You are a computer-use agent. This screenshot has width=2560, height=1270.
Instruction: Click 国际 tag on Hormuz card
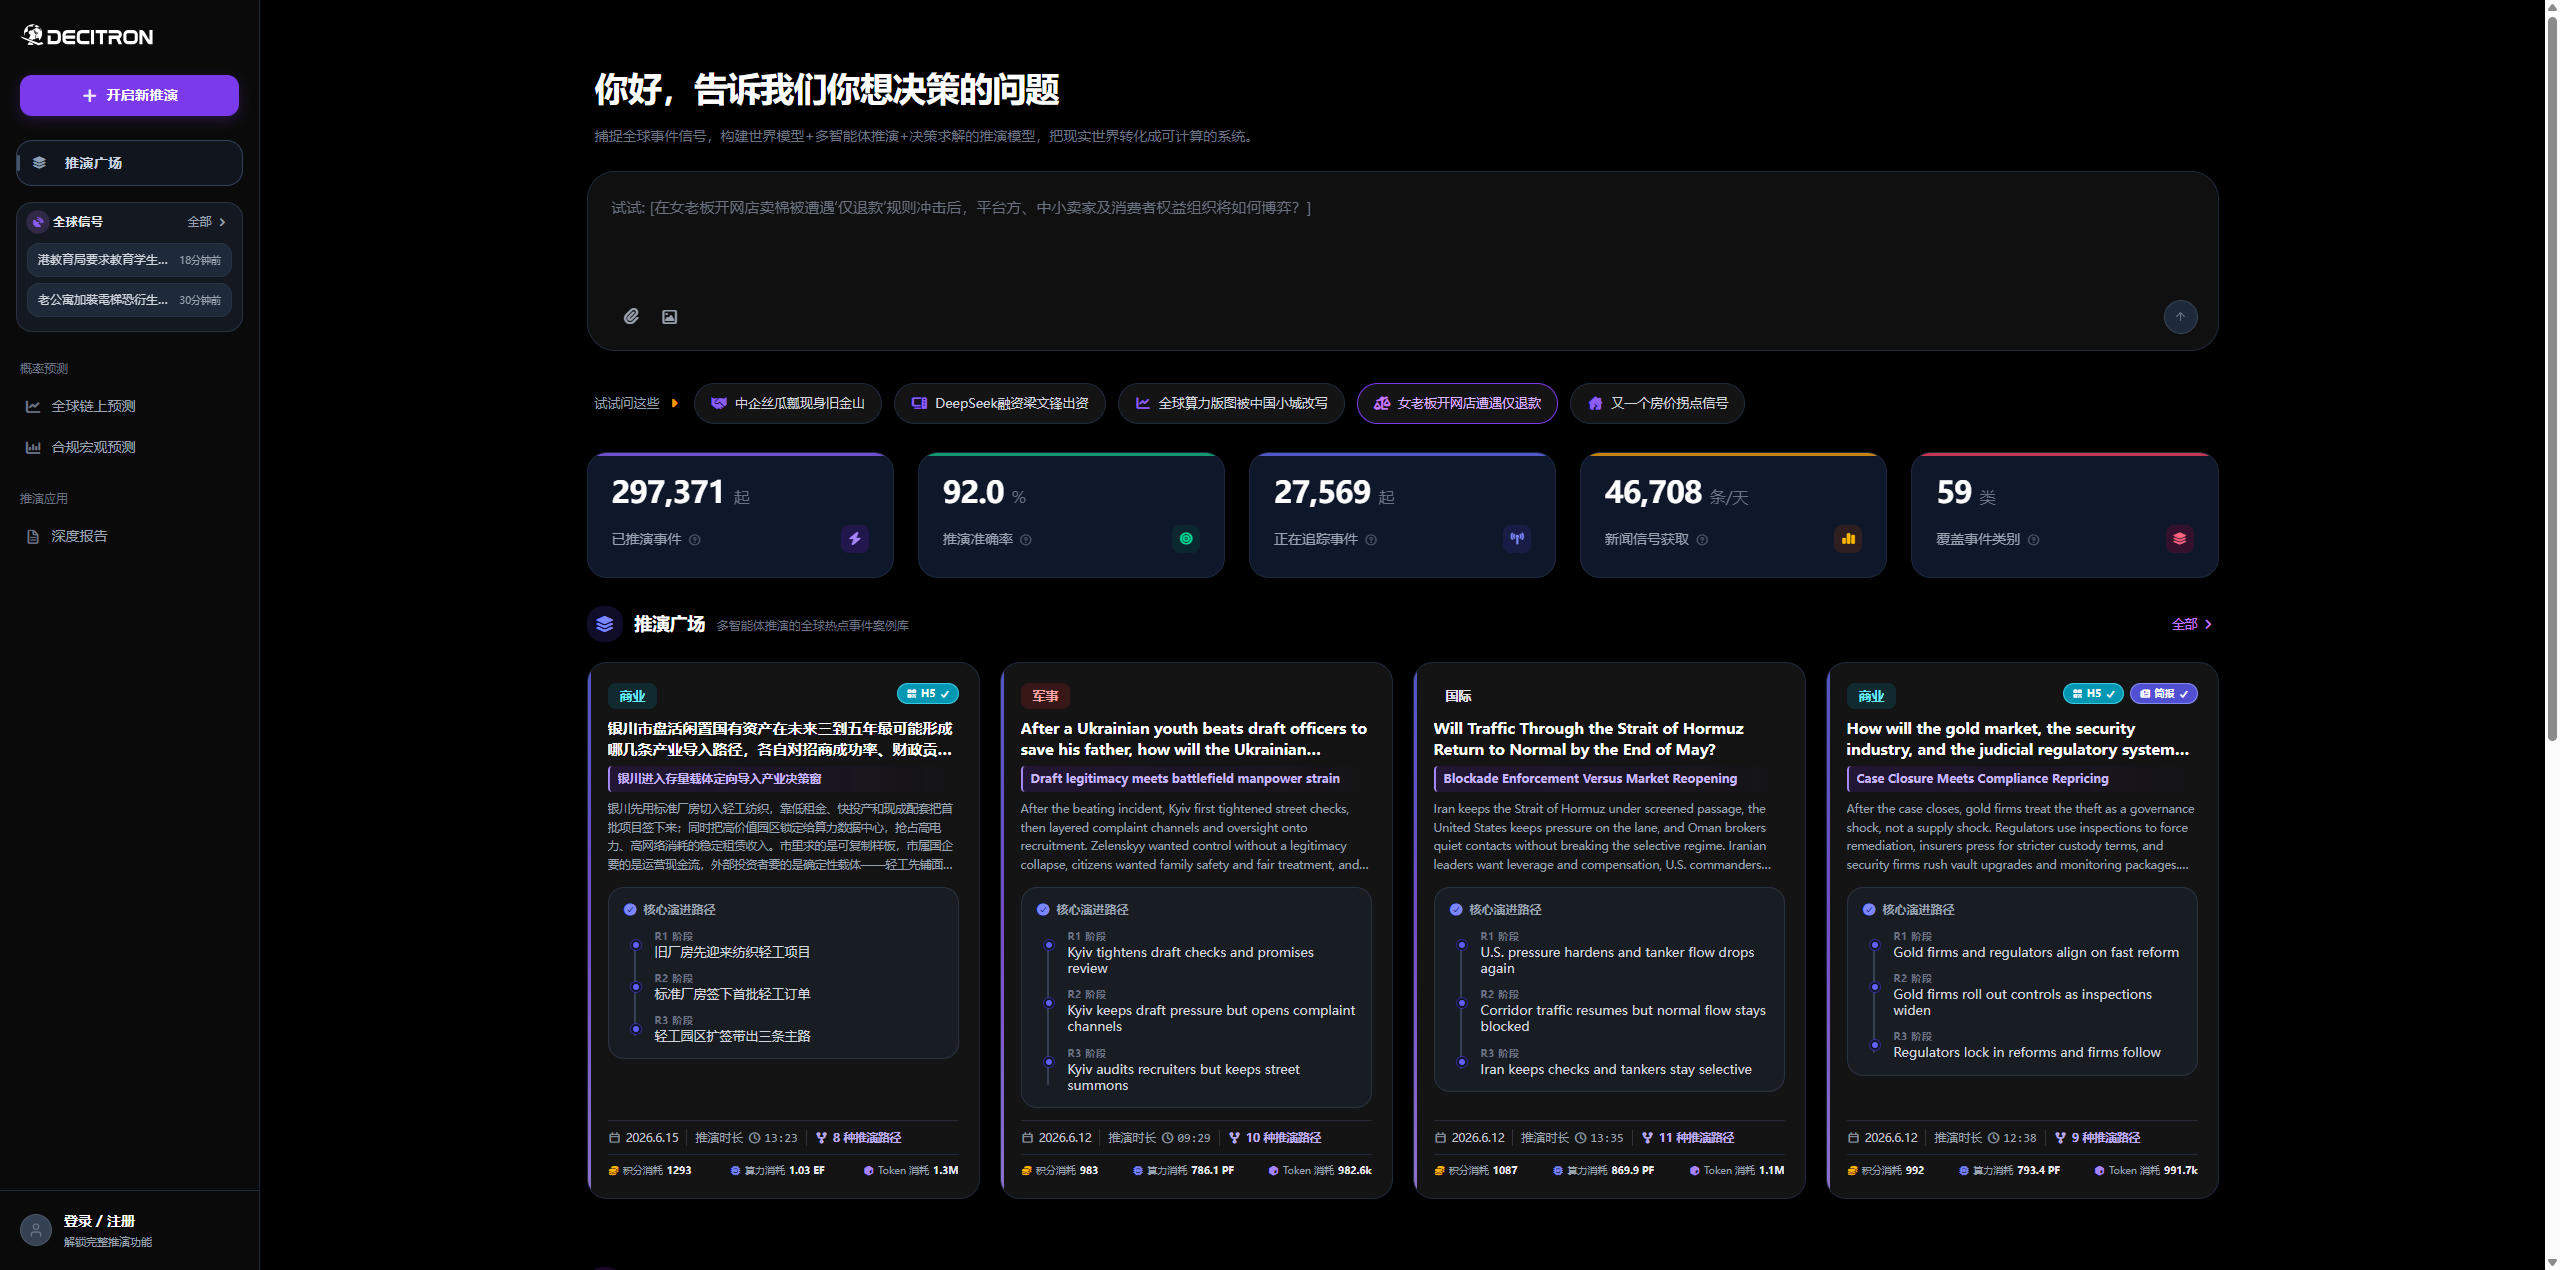coord(1458,696)
